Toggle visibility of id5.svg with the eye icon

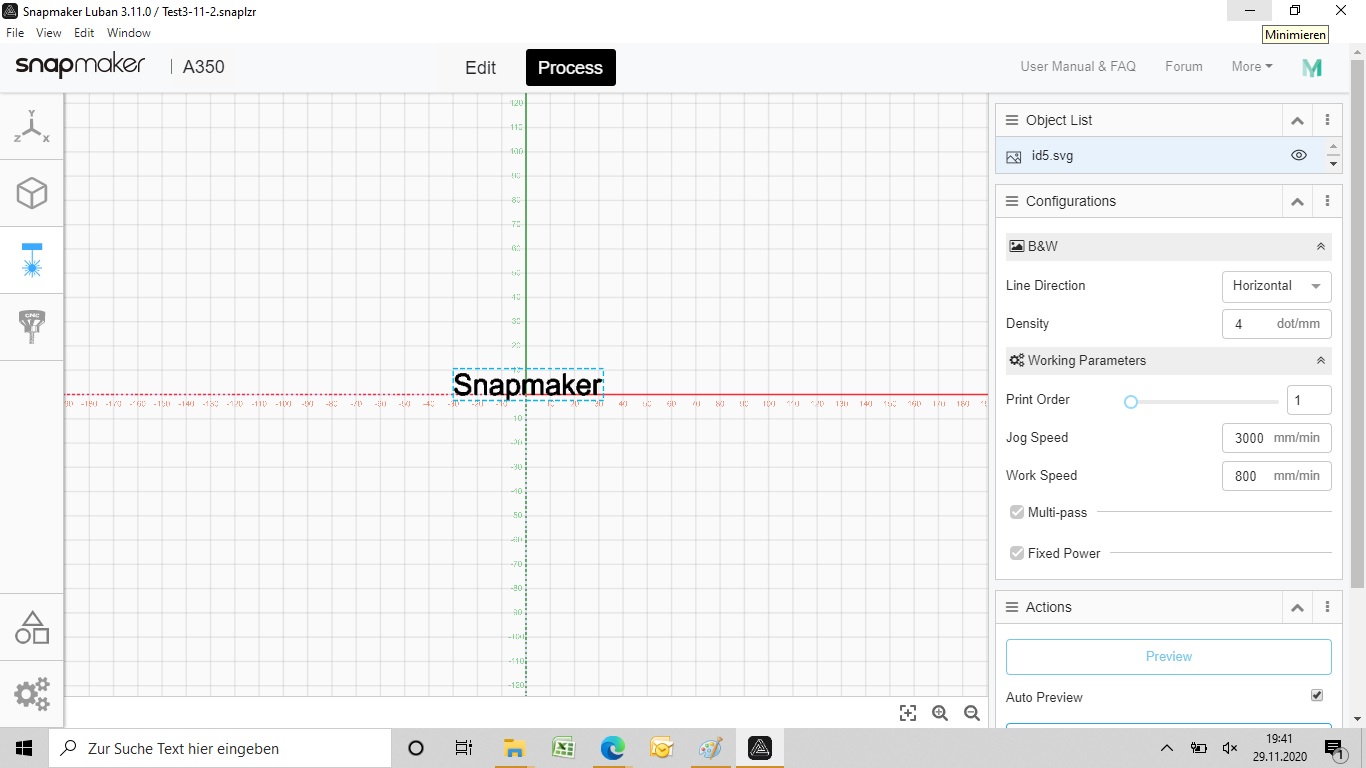point(1298,155)
